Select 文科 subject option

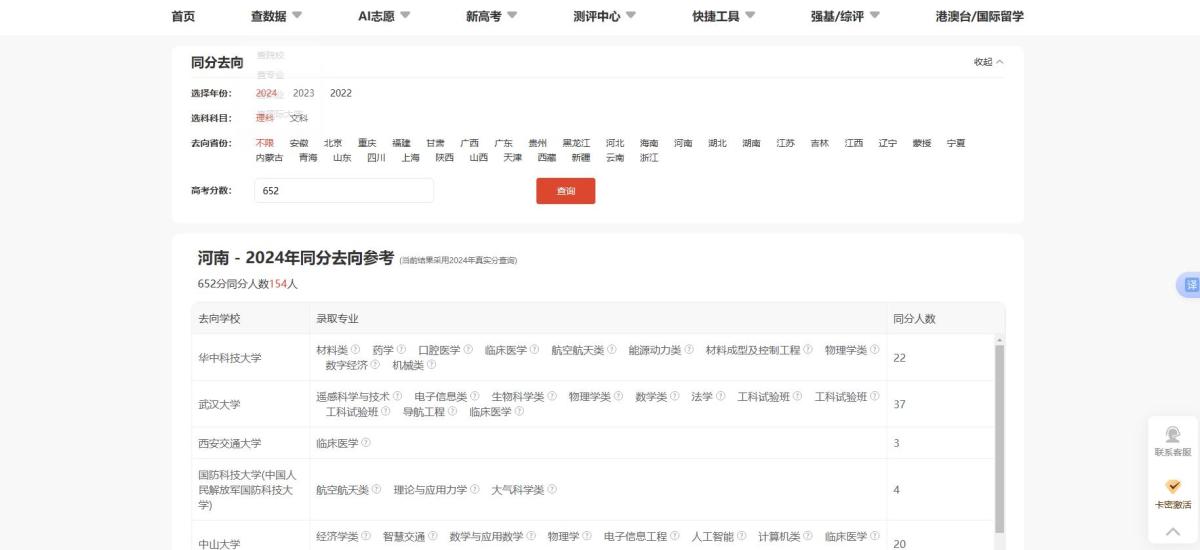click(x=299, y=118)
